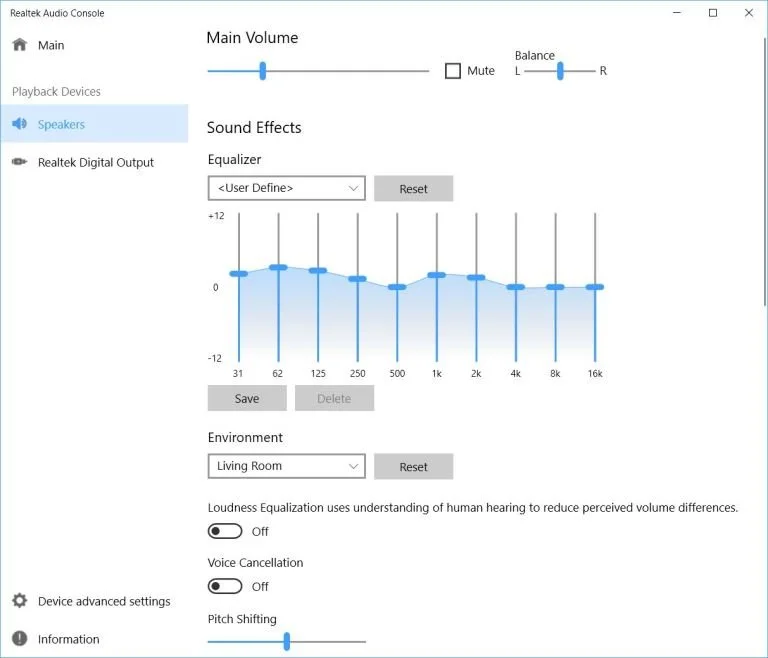Viewport: 768px width, 658px height.
Task: Open the Living Room environment dropdown
Action: tap(287, 466)
